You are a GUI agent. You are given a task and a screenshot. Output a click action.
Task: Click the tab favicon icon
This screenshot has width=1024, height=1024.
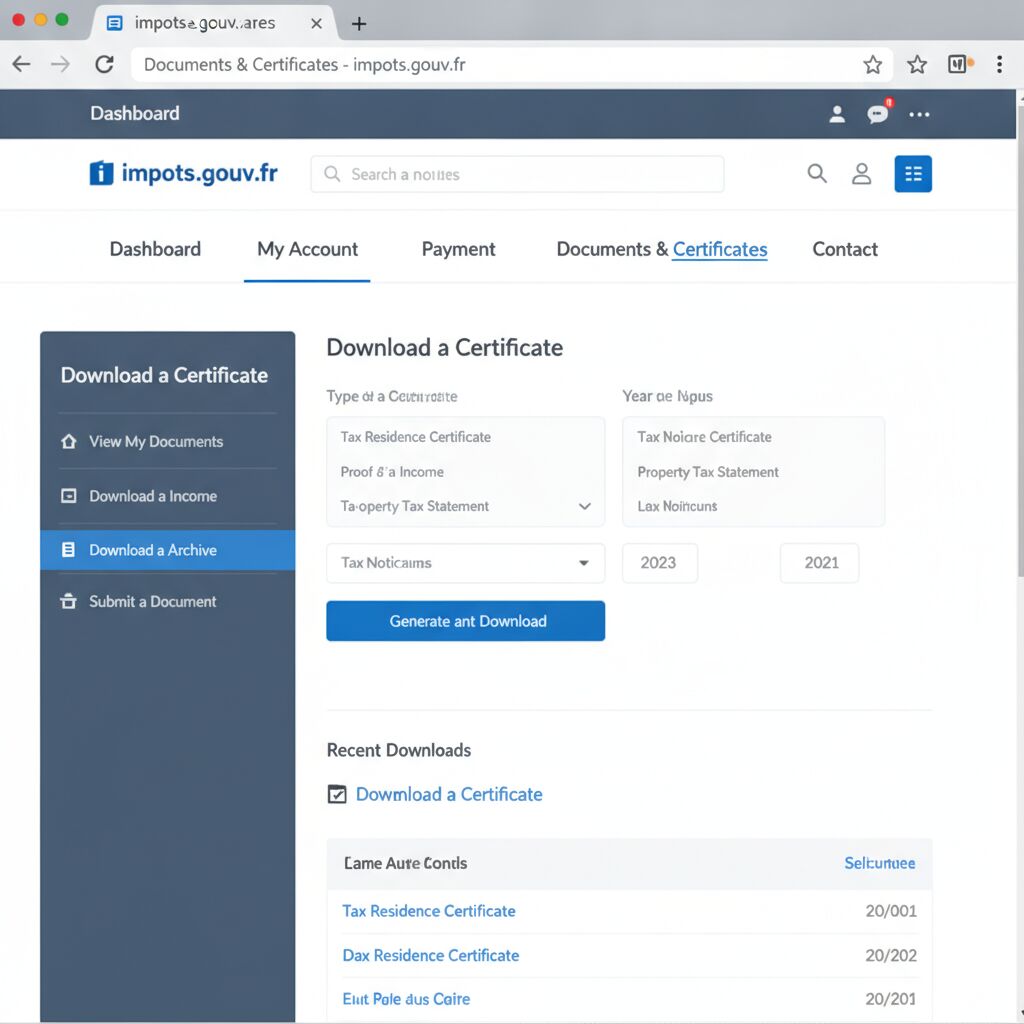point(114,24)
